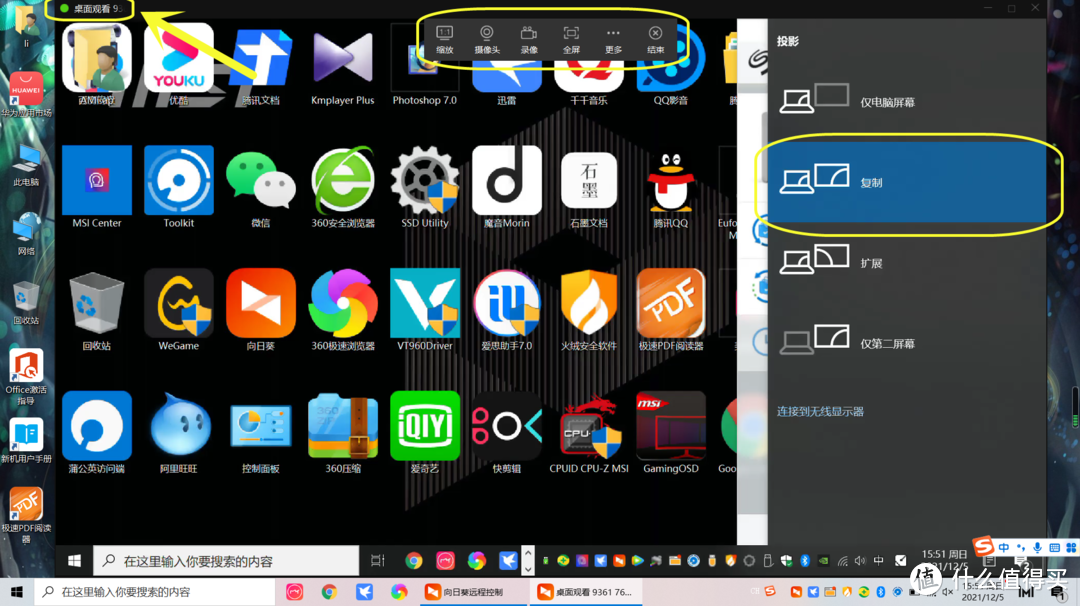Click the local taskbar search box
This screenshot has width=1080, height=606.
pos(155,592)
